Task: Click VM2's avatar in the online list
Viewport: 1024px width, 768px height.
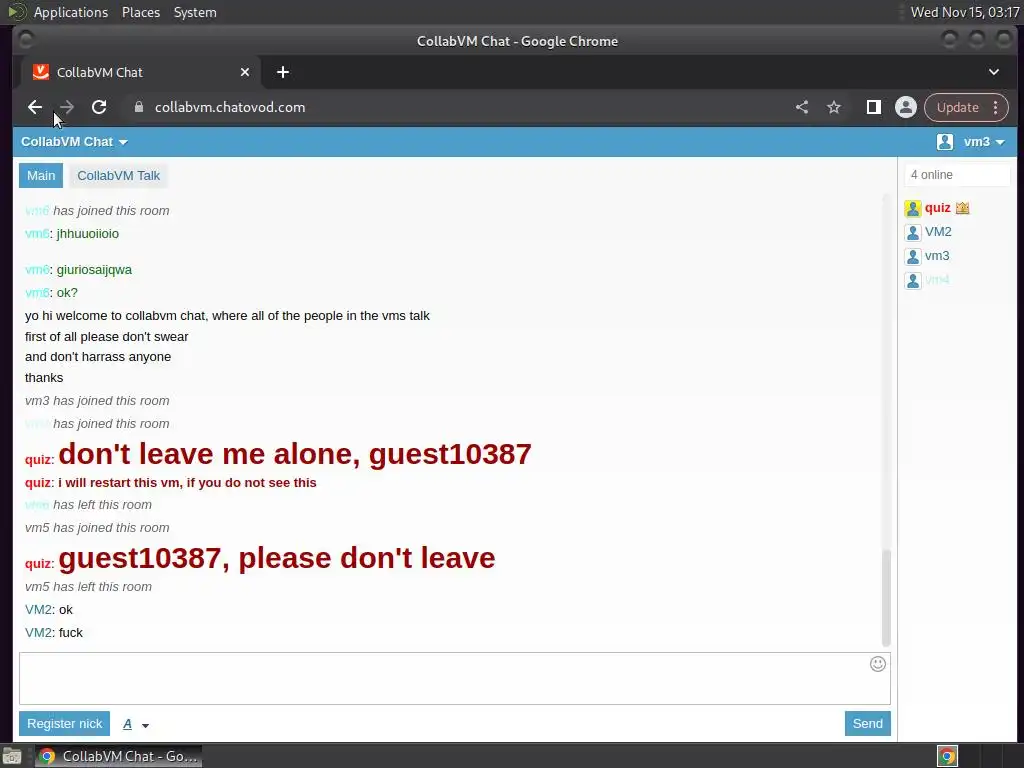Action: [x=913, y=232]
